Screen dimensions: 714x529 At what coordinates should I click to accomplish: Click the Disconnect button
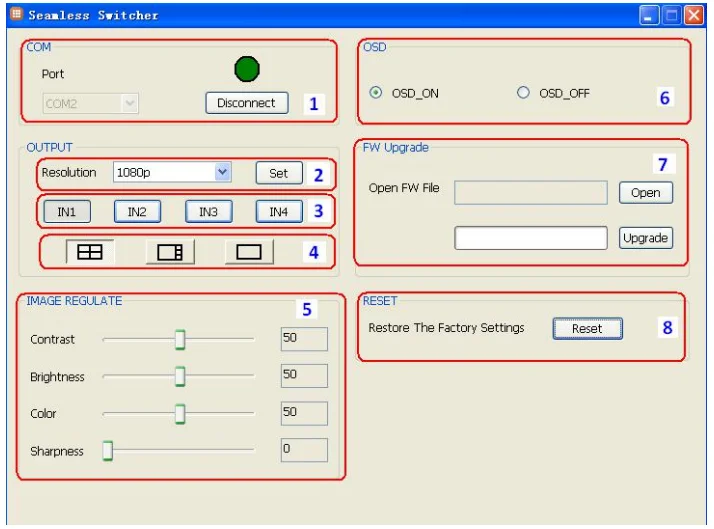click(246, 103)
